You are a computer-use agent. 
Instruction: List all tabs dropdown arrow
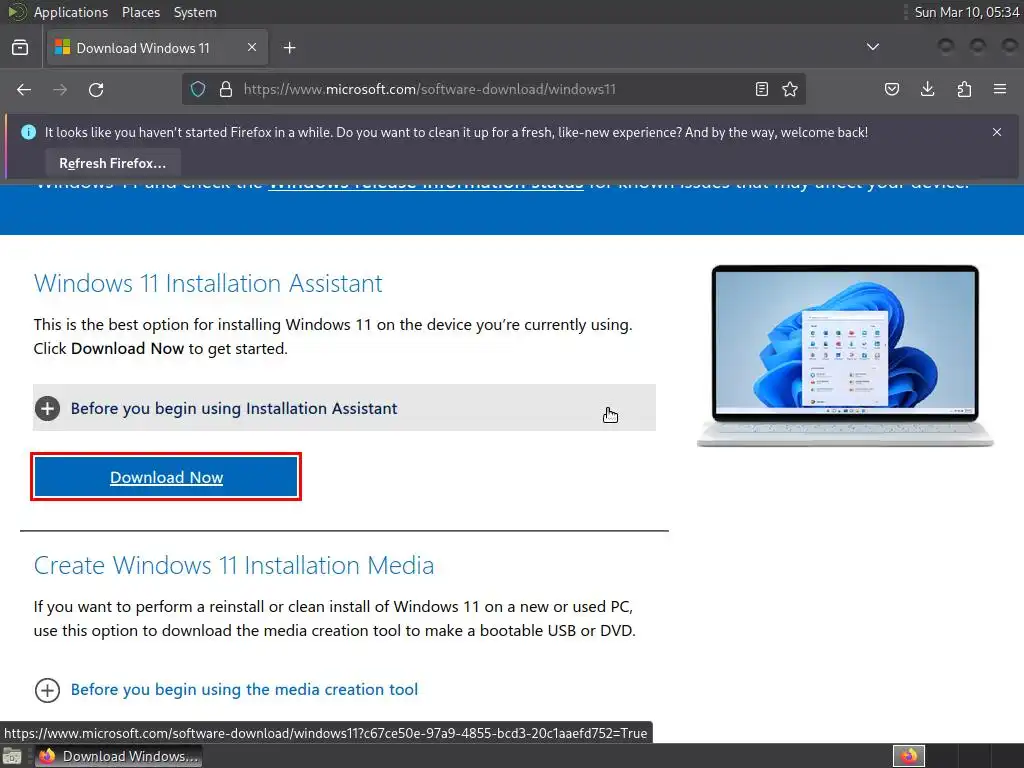[872, 47]
